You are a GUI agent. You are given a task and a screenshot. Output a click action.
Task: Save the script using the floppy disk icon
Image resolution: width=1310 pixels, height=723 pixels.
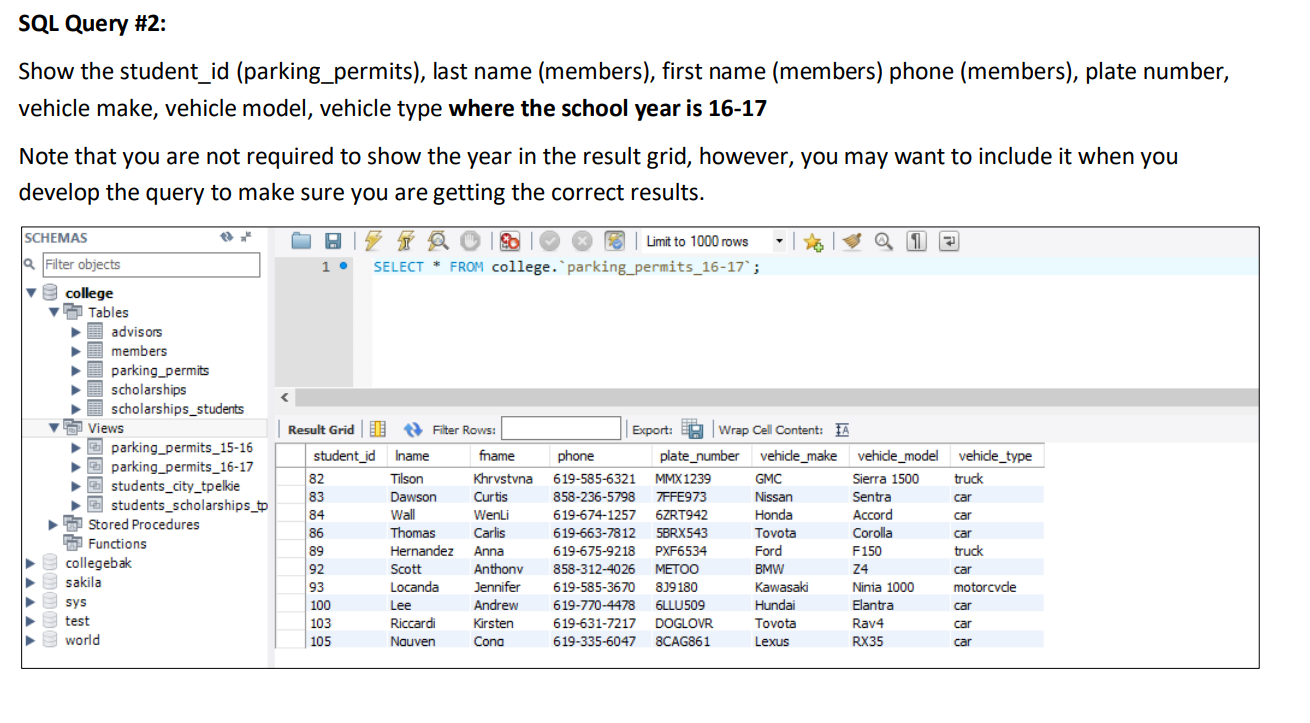coord(333,241)
